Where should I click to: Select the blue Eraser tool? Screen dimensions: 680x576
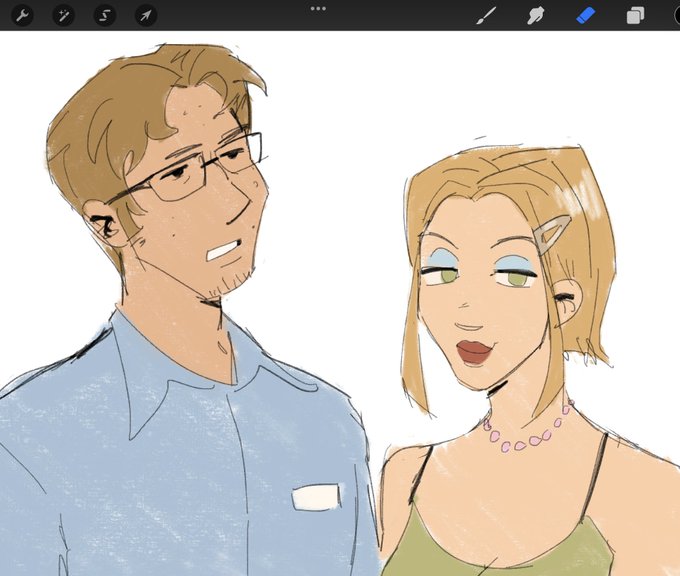click(585, 16)
